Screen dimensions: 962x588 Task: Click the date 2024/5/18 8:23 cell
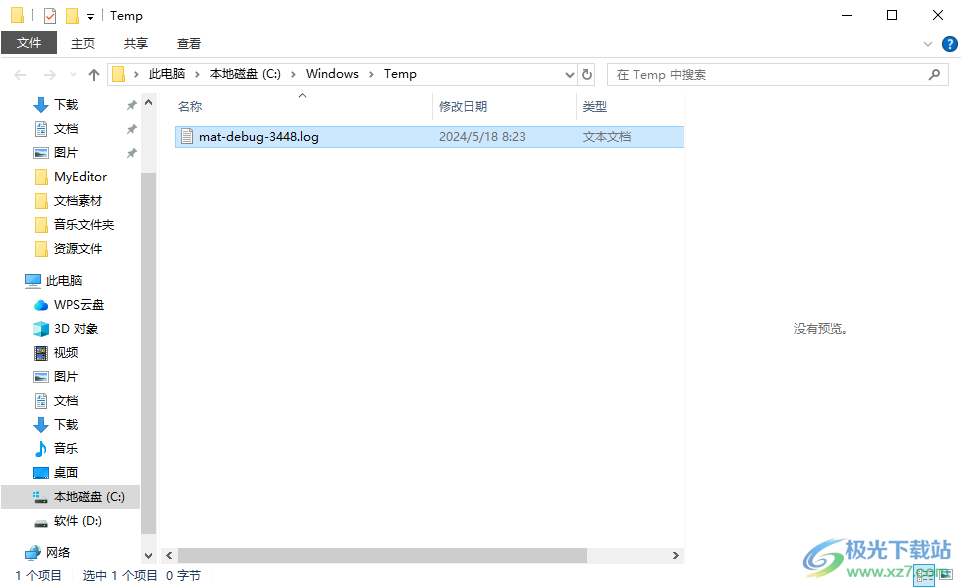coord(482,137)
